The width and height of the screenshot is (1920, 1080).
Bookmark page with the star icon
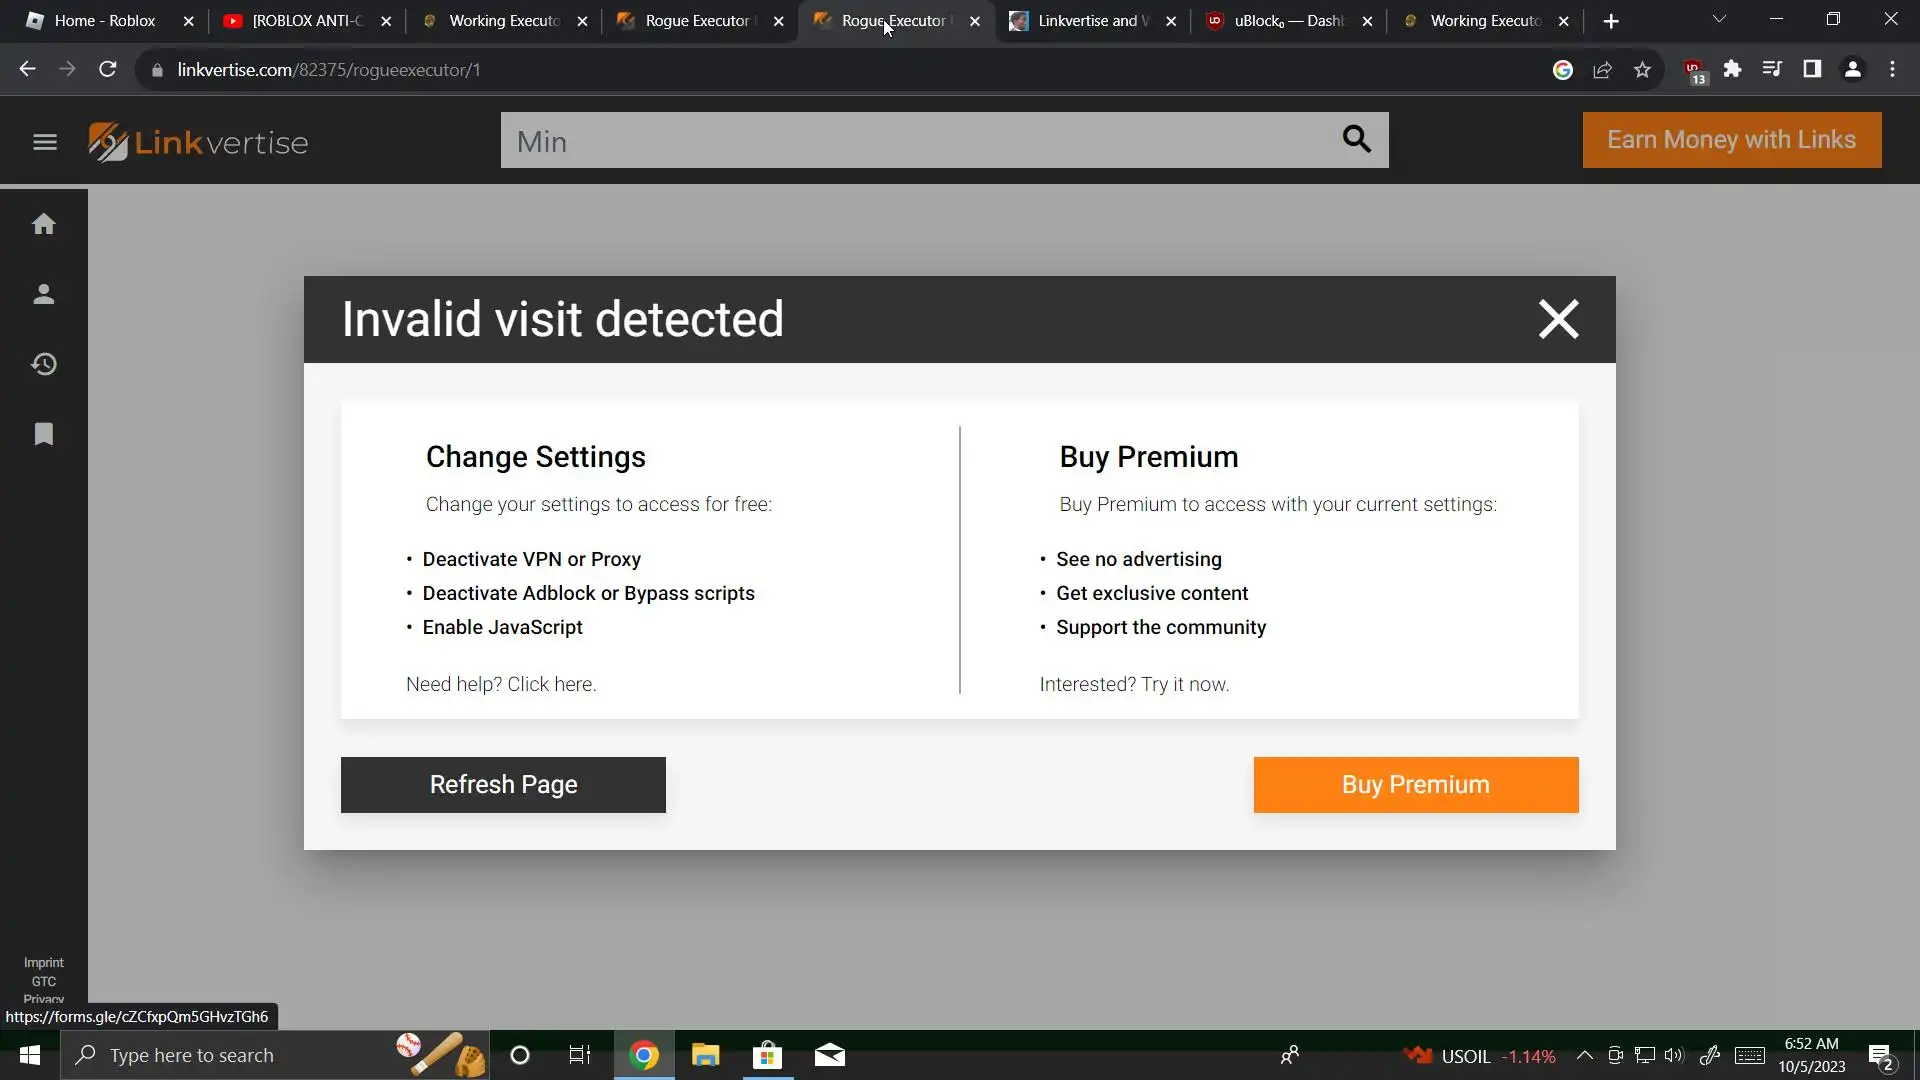[x=1642, y=70]
